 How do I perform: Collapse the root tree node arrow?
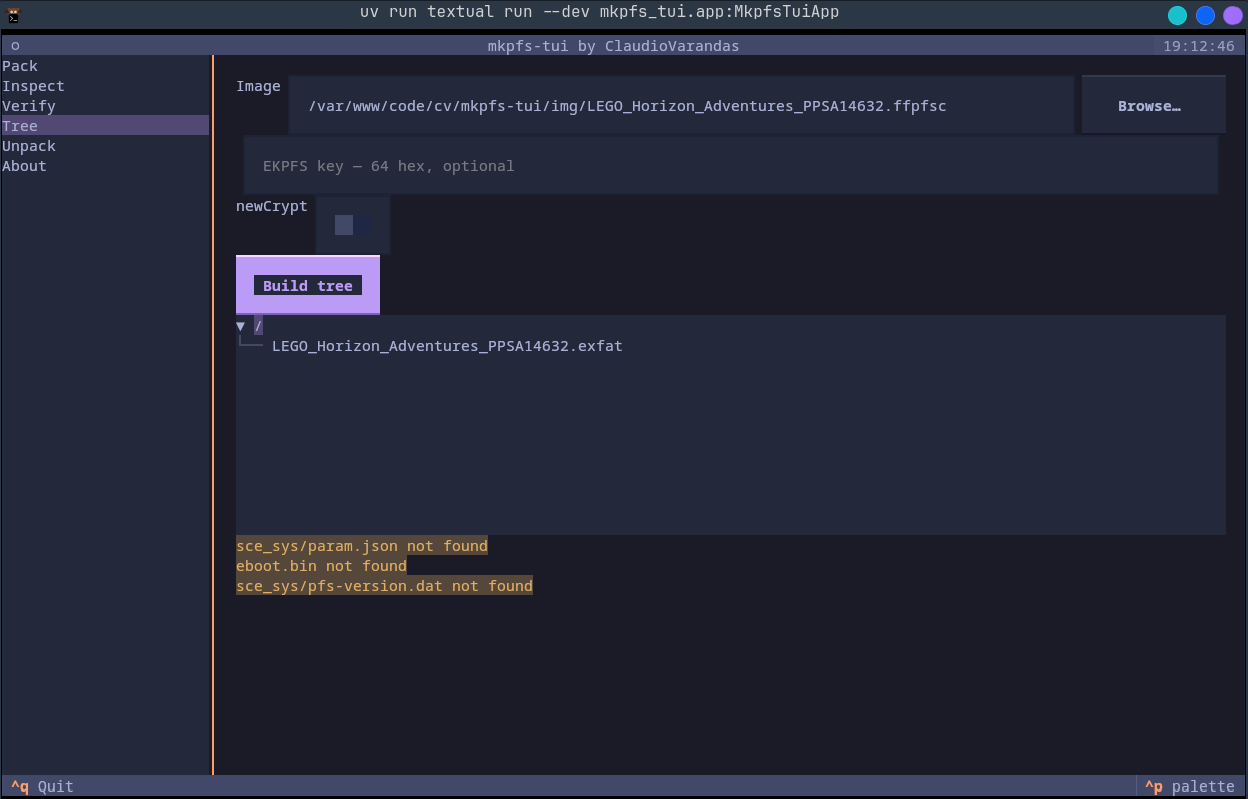pos(240,326)
